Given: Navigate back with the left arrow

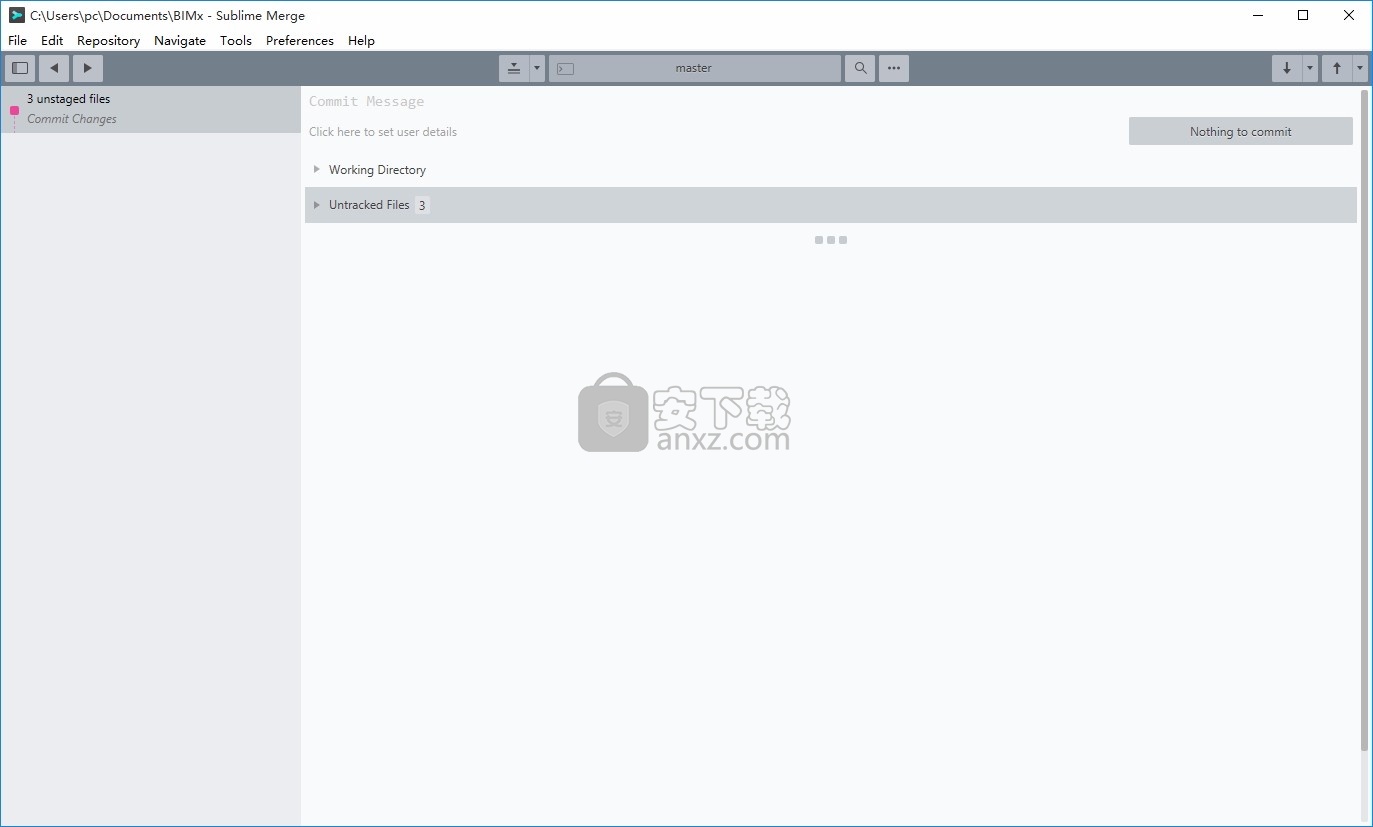Looking at the screenshot, I should 54,68.
